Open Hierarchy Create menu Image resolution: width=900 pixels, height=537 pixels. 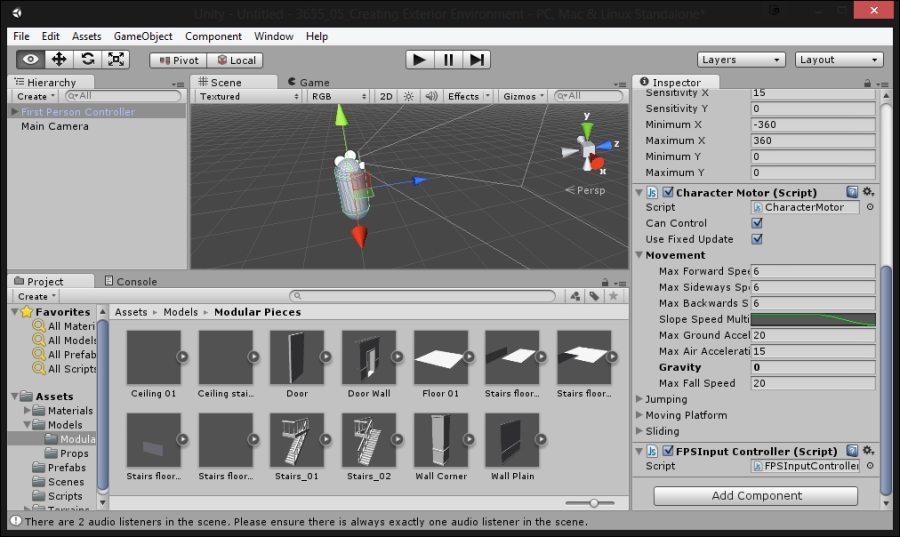pyautogui.click(x=36, y=96)
